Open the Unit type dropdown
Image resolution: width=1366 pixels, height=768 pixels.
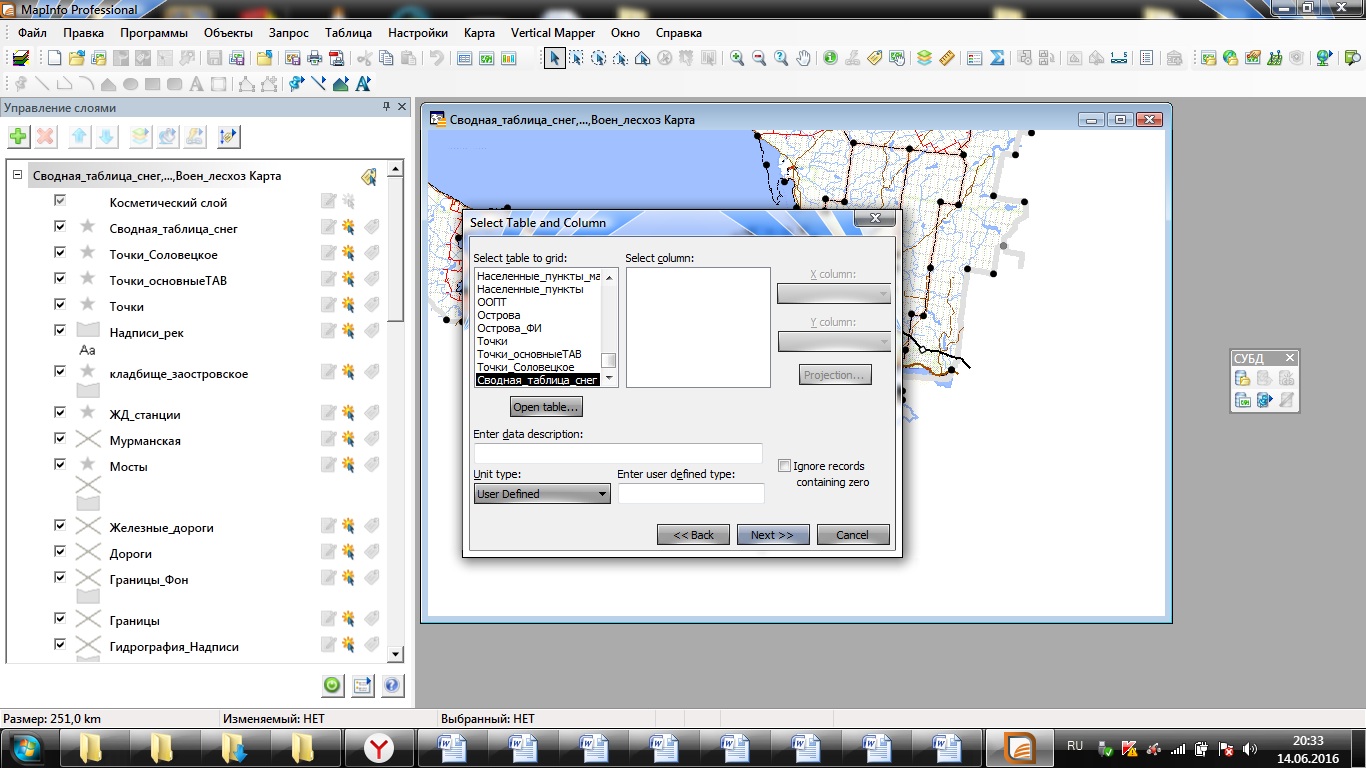542,494
